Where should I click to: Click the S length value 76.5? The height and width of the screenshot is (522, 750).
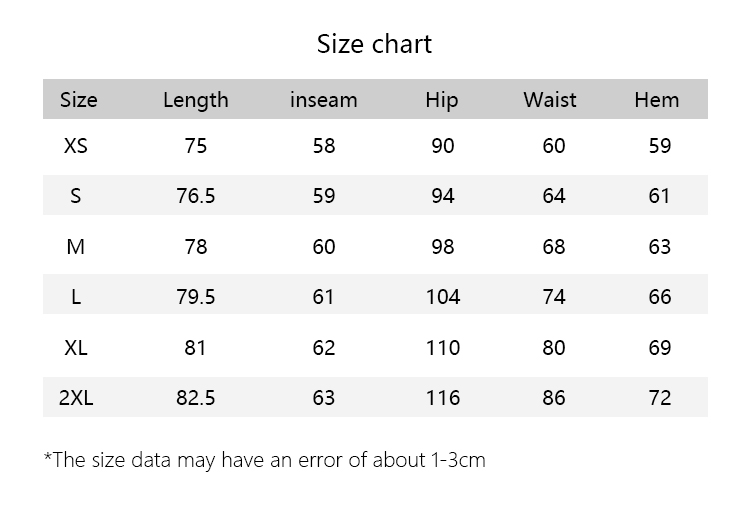[x=196, y=196]
